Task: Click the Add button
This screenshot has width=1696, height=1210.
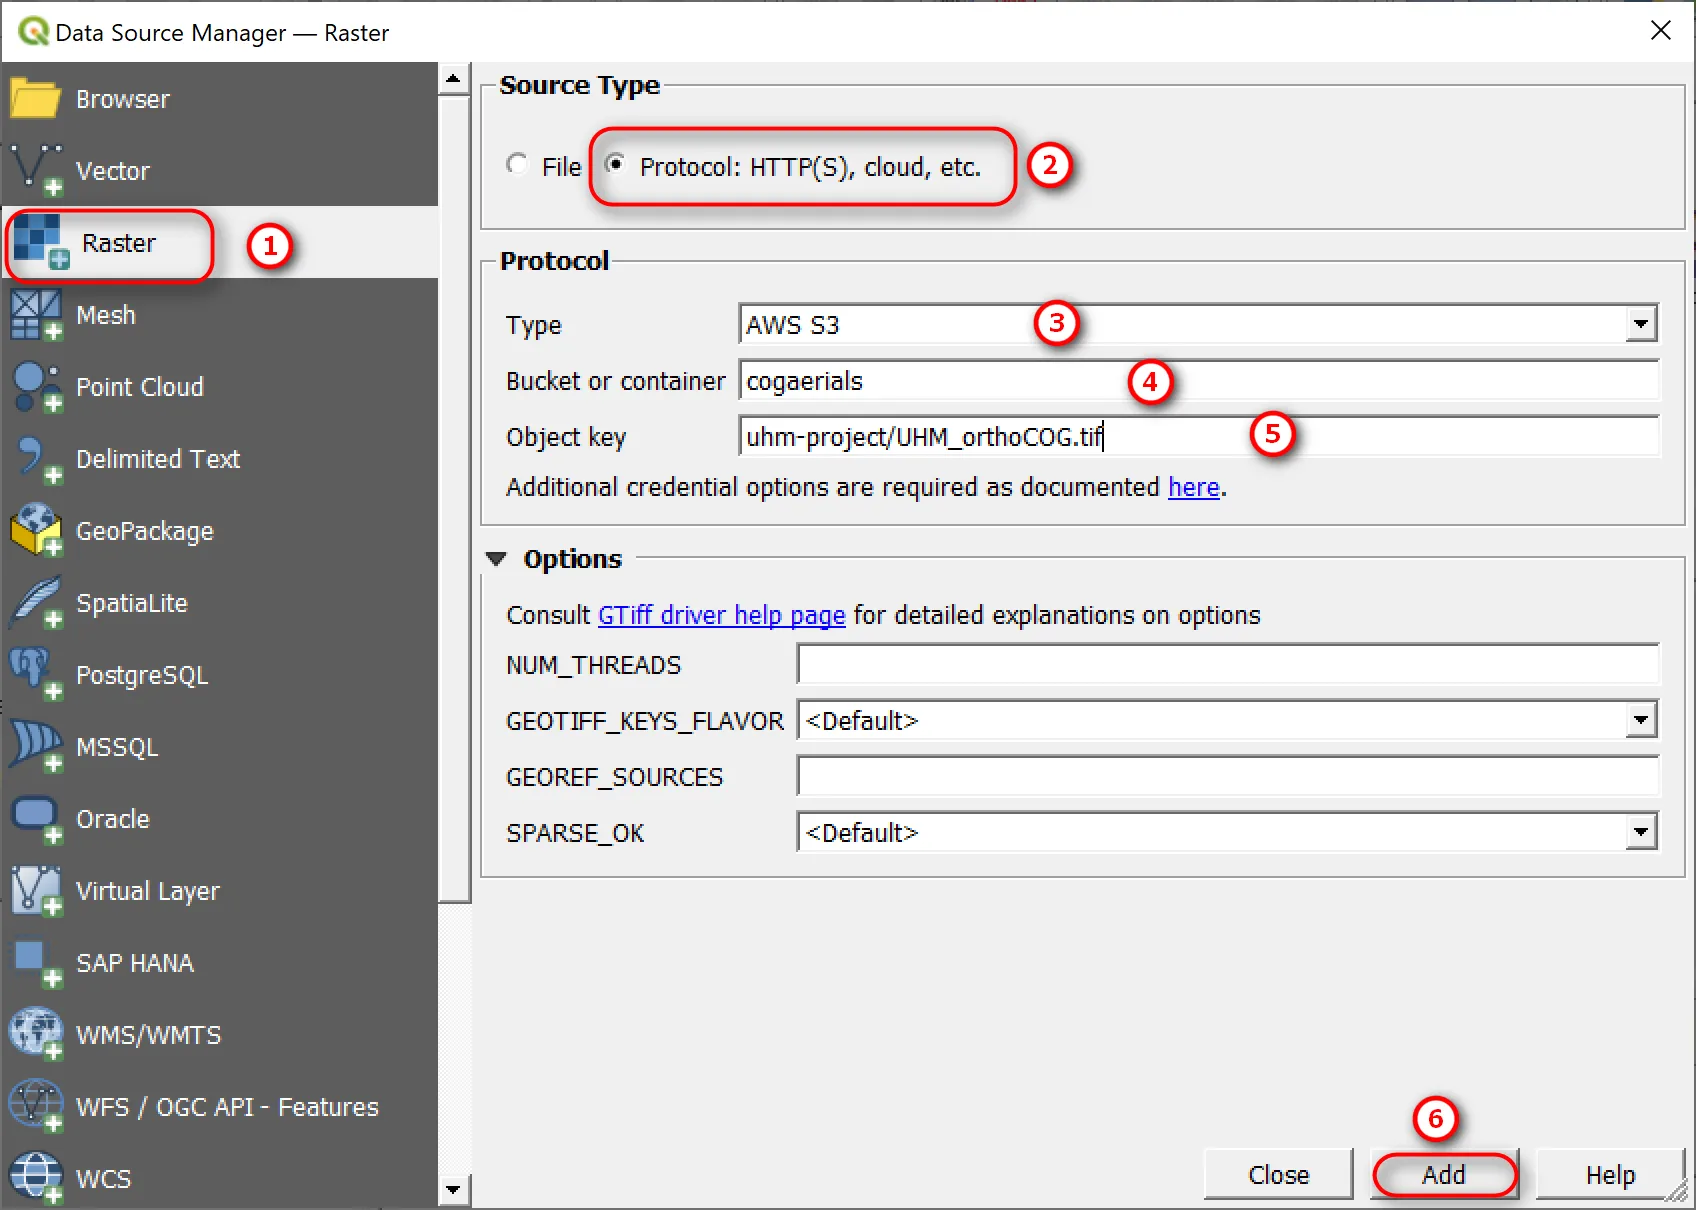Action: [x=1444, y=1175]
